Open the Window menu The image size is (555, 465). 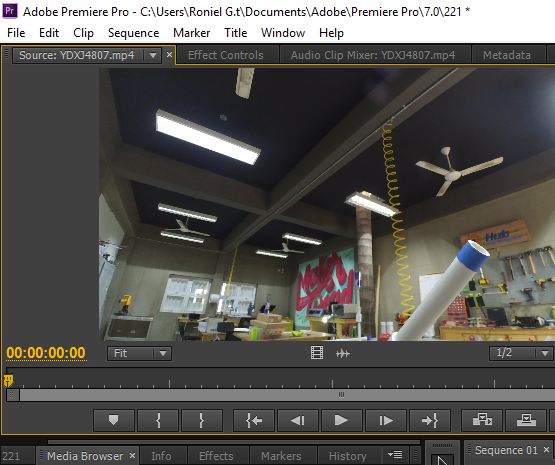click(x=283, y=33)
